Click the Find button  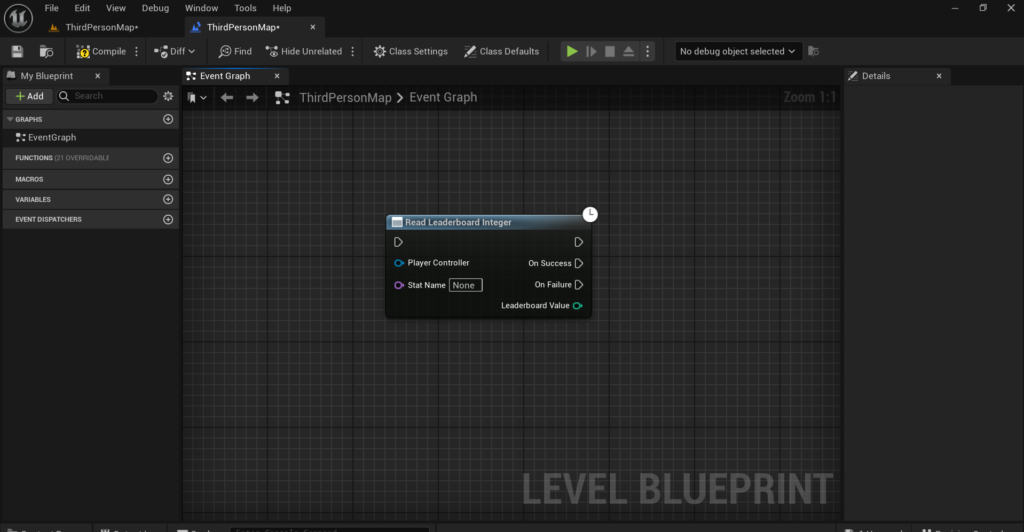coord(235,52)
